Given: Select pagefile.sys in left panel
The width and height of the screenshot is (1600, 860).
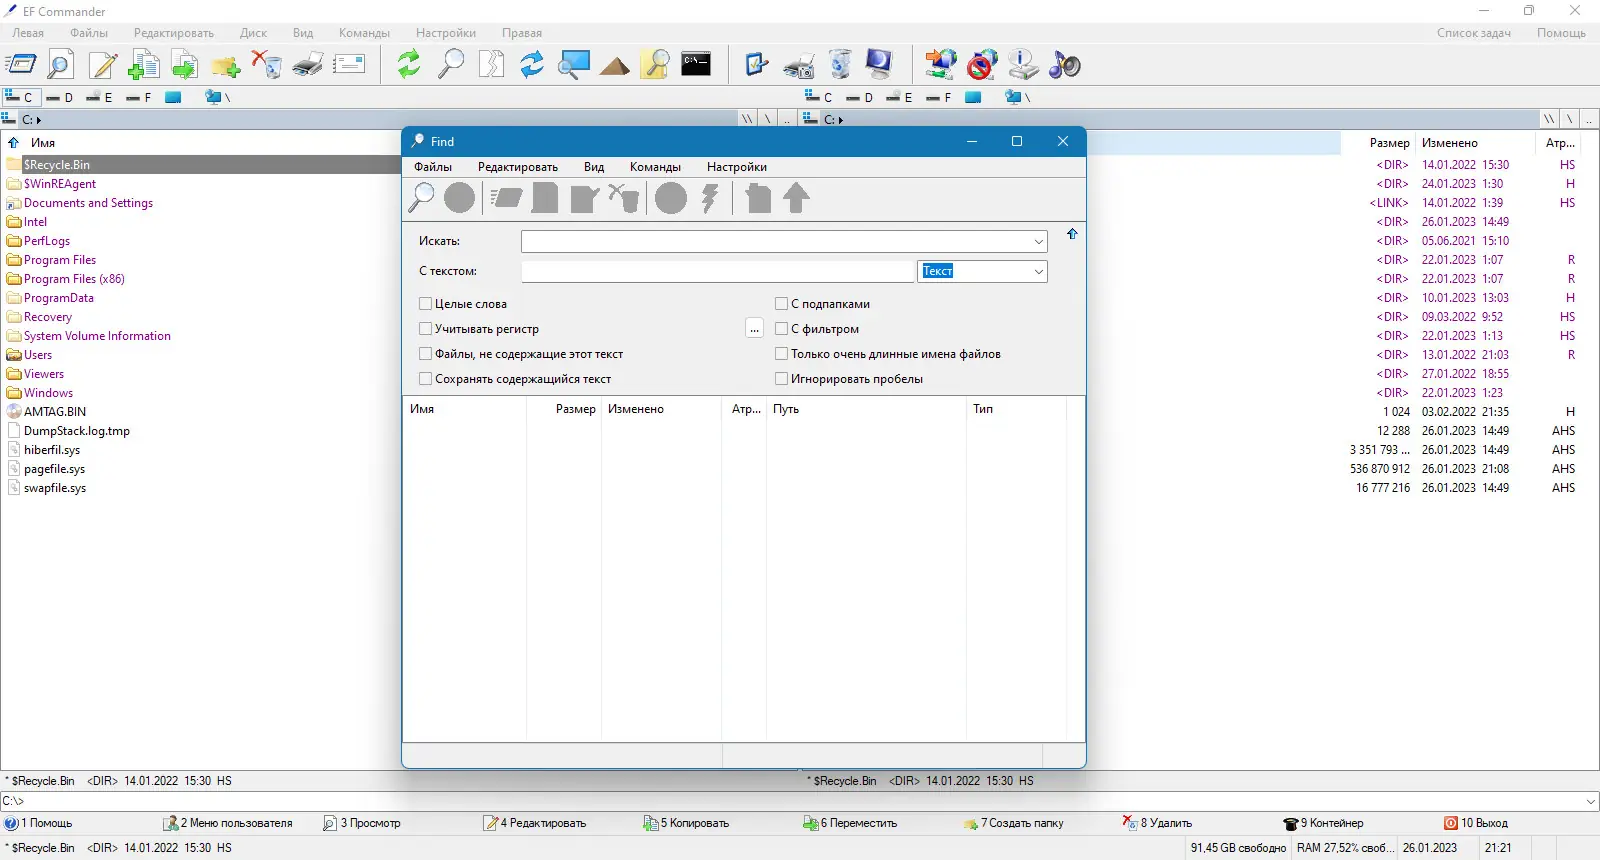Looking at the screenshot, I should click(x=54, y=469).
